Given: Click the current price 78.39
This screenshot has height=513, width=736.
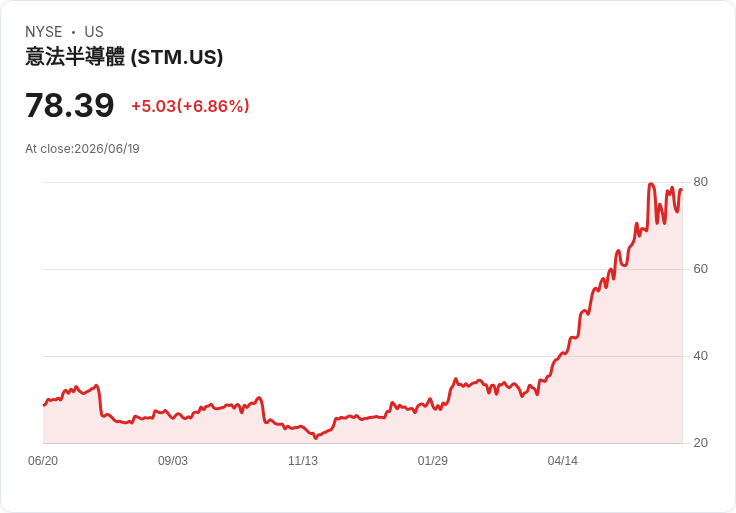Looking at the screenshot, I should pos(69,105).
